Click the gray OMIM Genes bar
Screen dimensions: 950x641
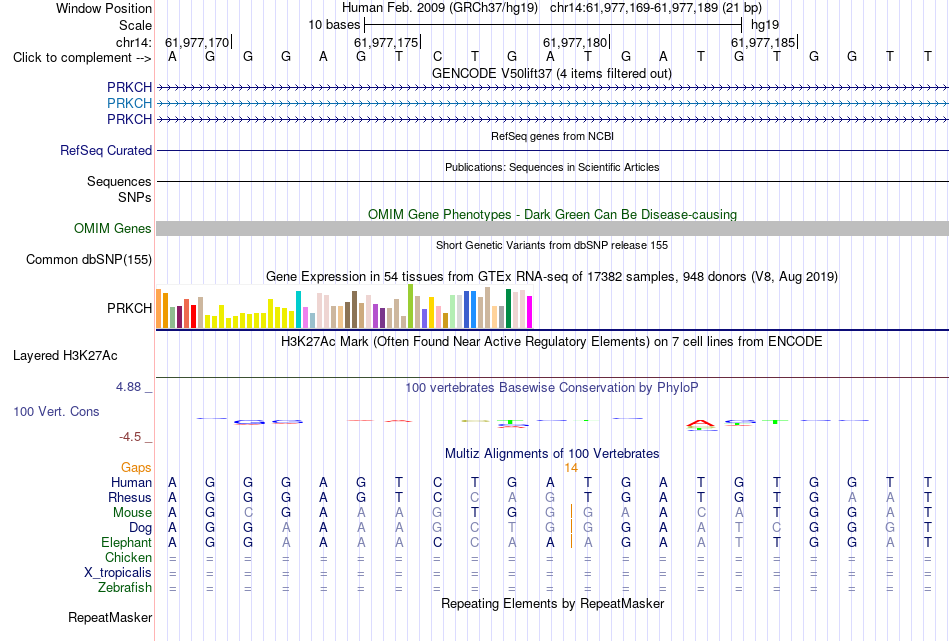(552, 228)
